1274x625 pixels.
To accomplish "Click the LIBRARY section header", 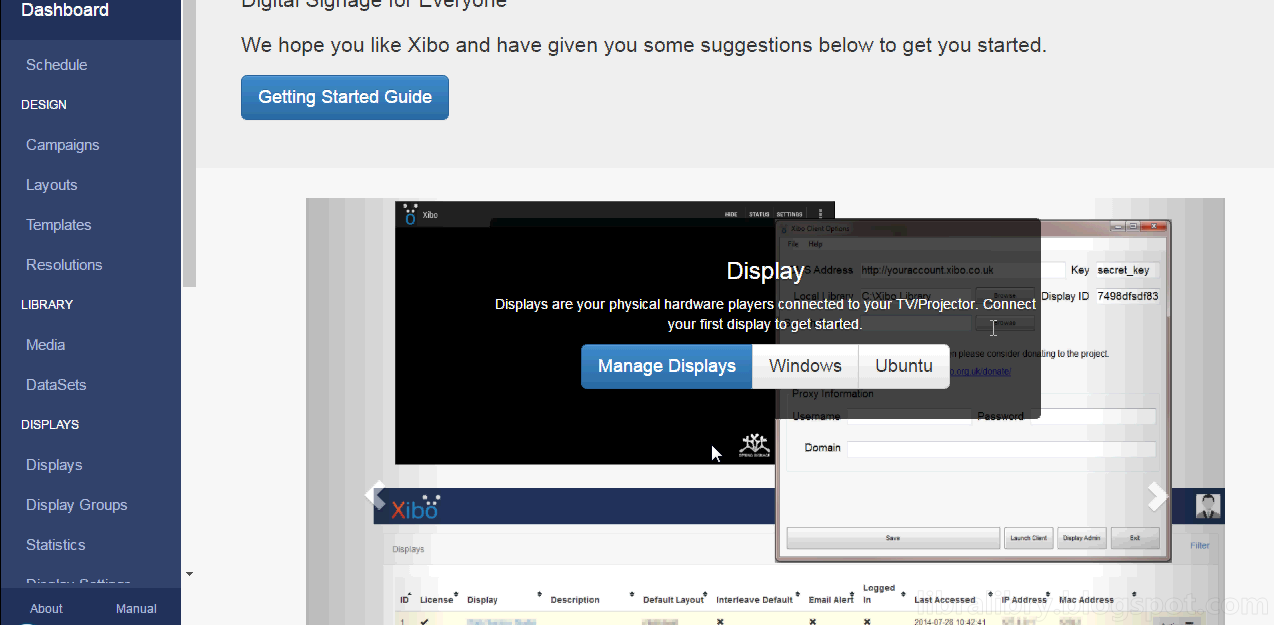I will 47,305.
